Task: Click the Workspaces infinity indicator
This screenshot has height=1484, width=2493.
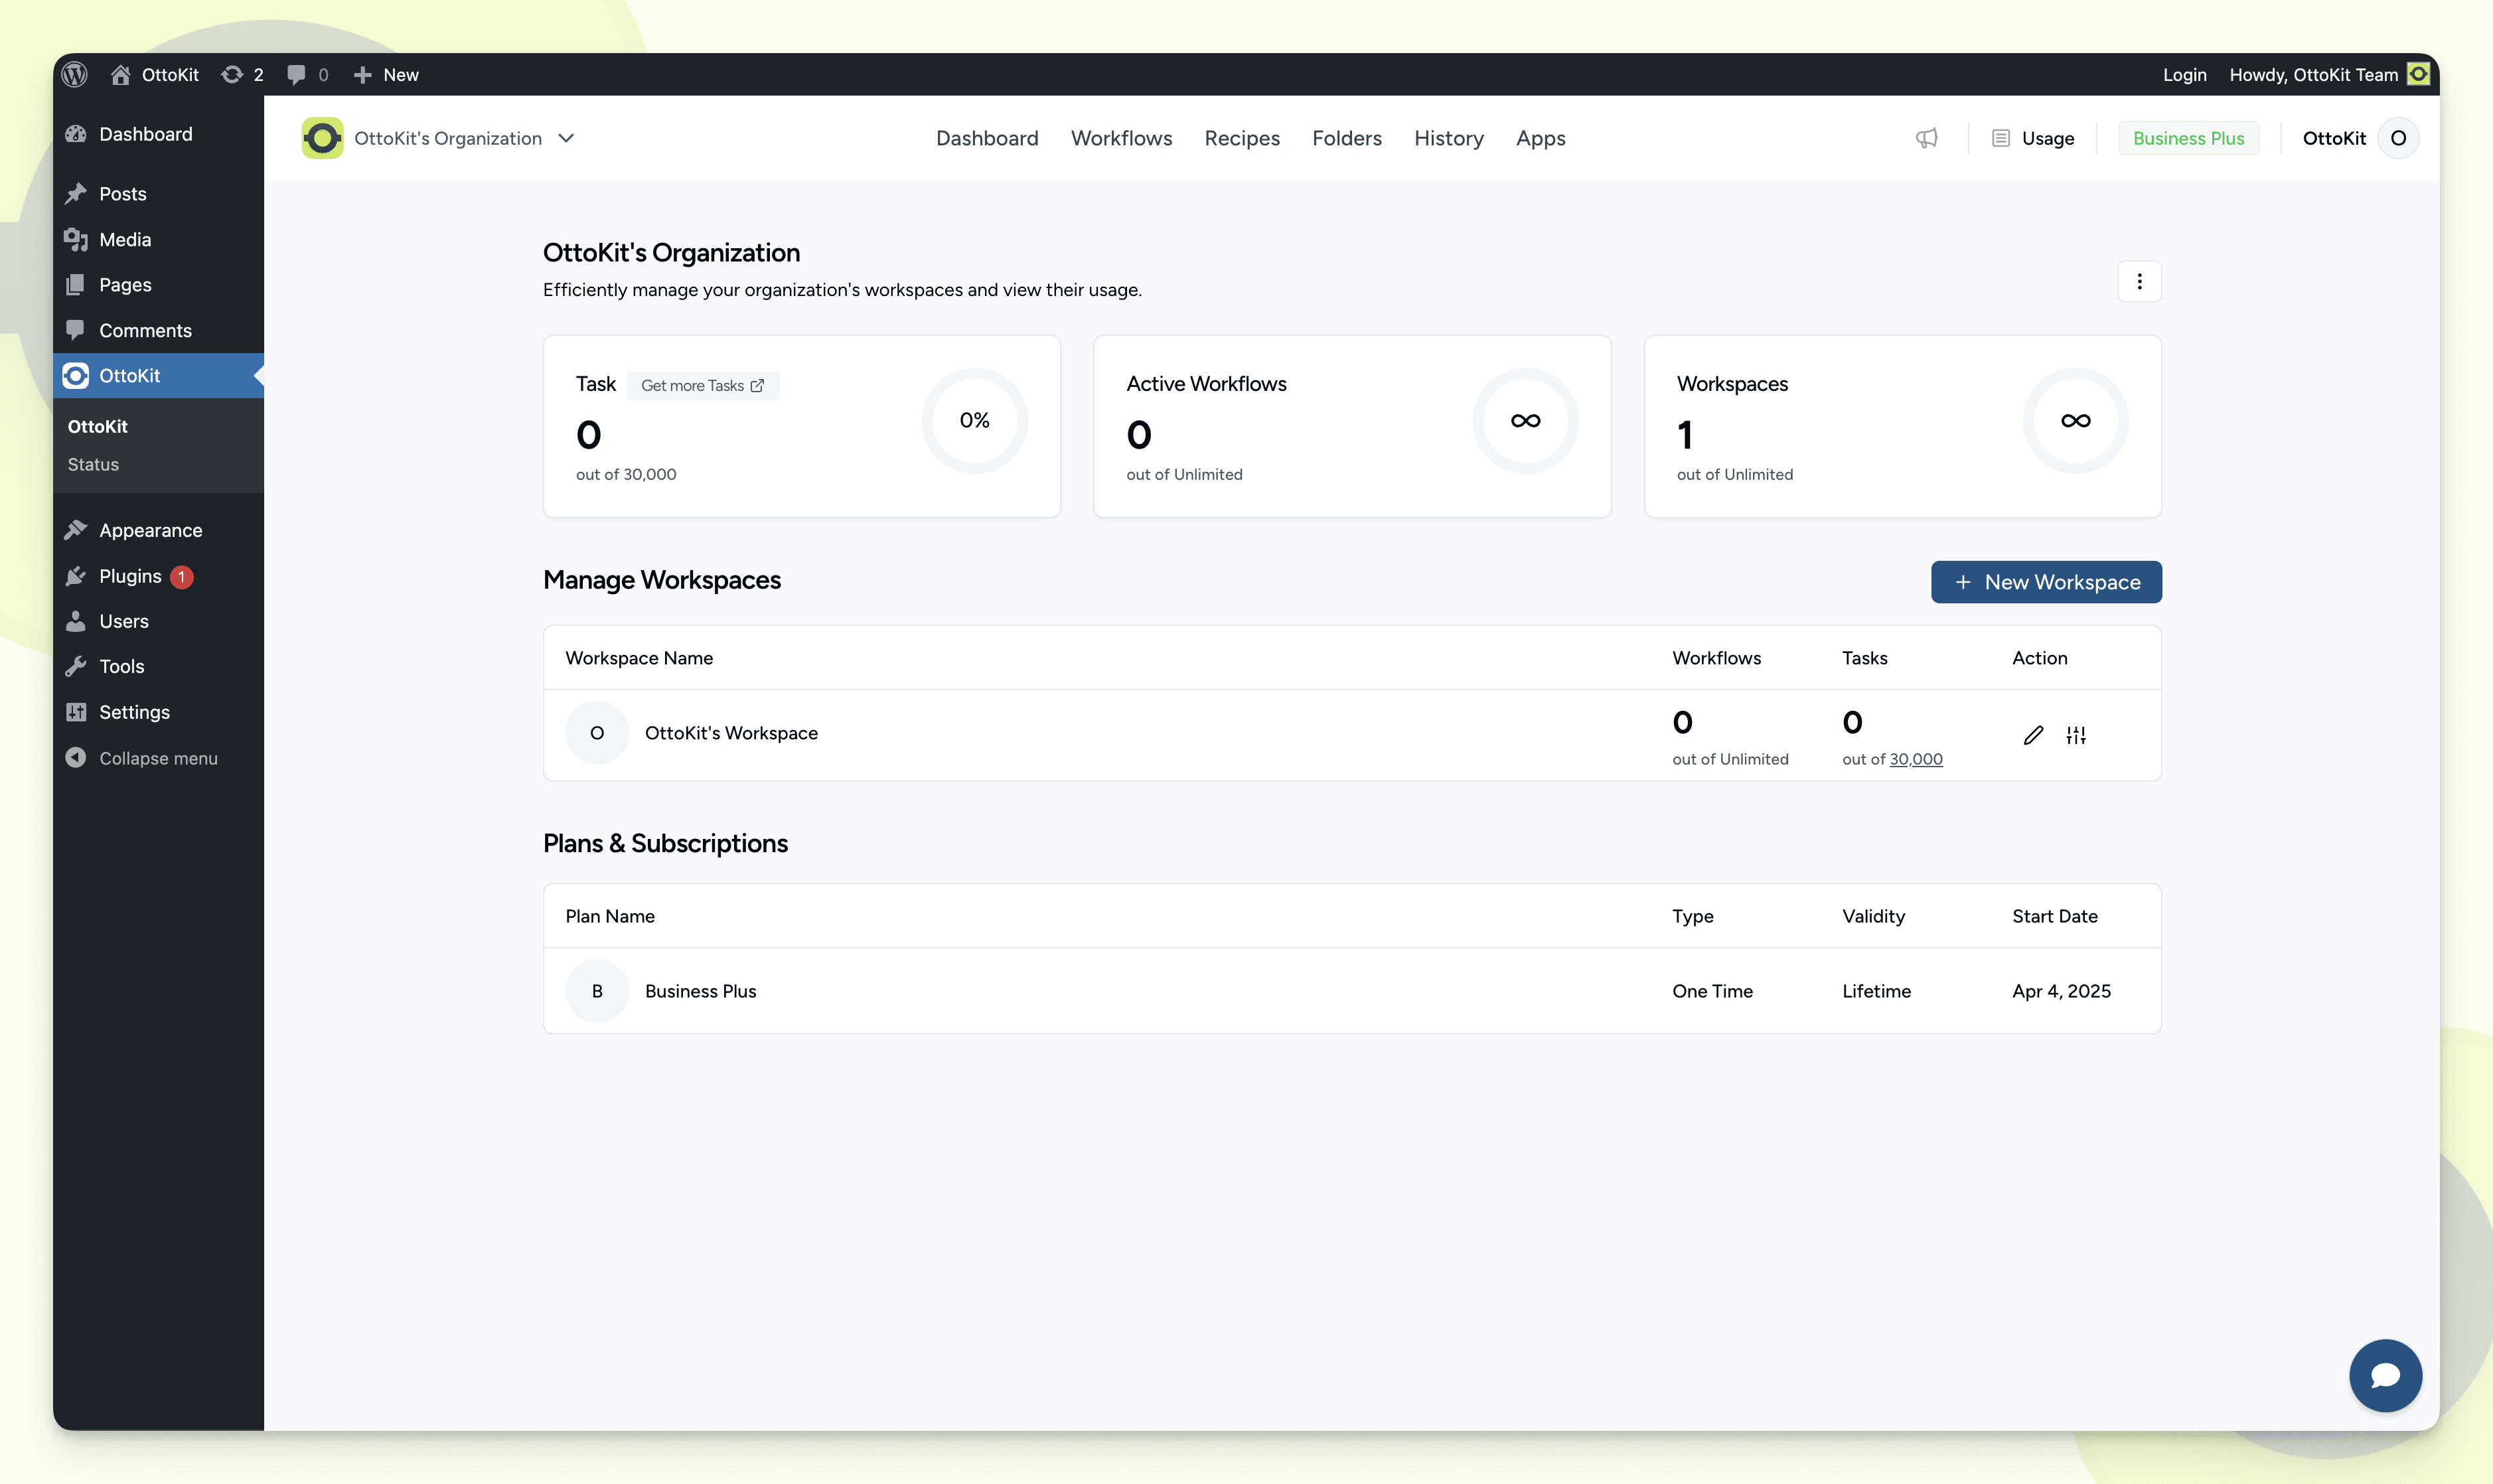Action: (2076, 421)
